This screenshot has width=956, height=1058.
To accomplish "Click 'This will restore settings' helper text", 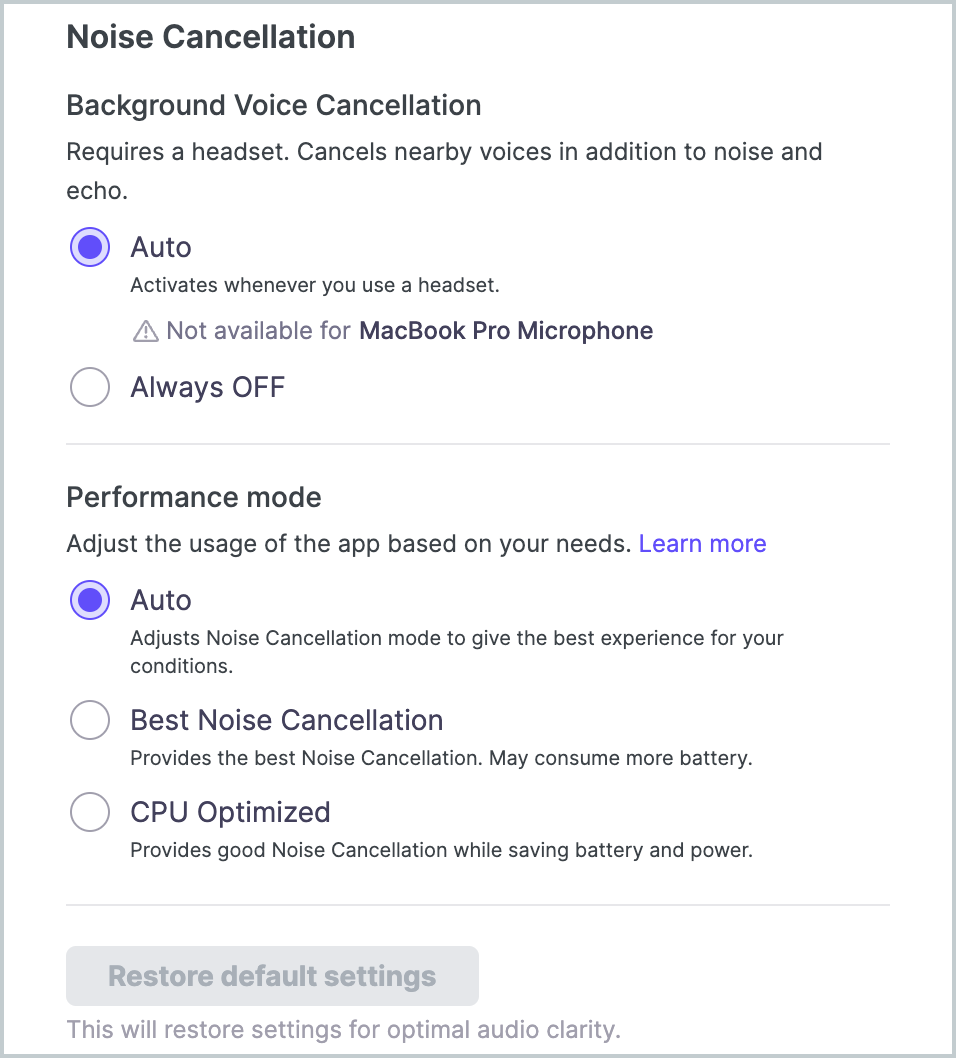I will point(343,1030).
